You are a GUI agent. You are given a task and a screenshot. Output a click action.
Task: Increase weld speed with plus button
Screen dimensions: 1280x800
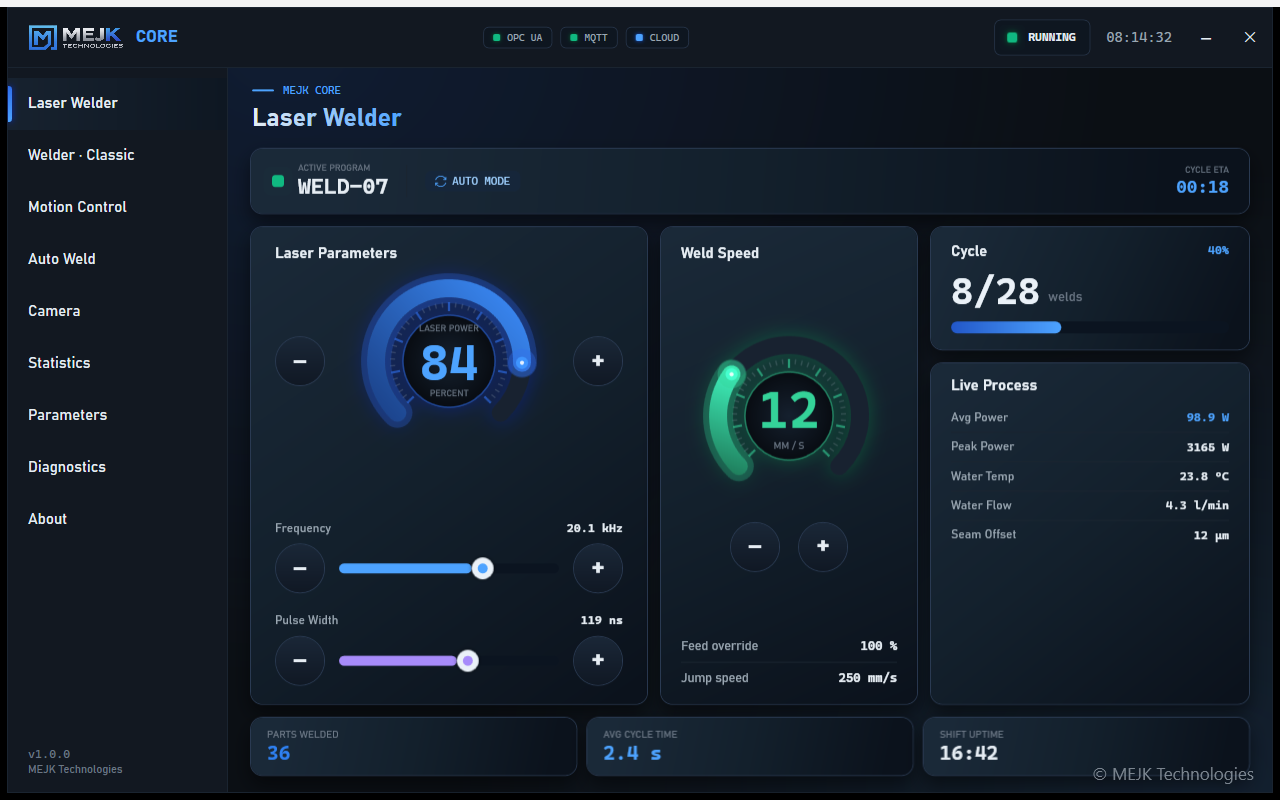pos(823,547)
